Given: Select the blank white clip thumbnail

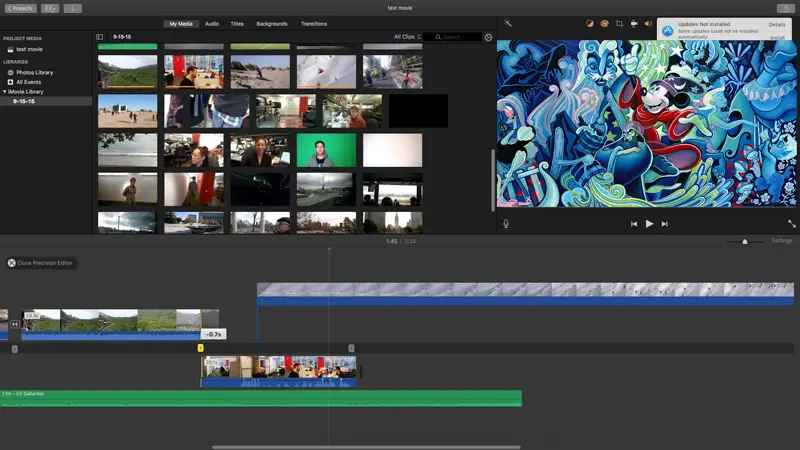Looking at the screenshot, I should 392,150.
